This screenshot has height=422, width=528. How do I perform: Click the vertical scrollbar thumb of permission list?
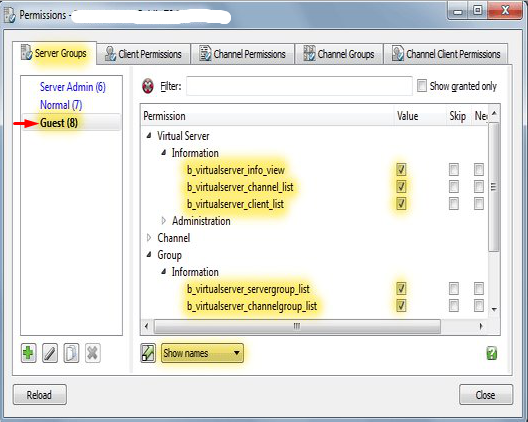pyautogui.click(x=494, y=187)
